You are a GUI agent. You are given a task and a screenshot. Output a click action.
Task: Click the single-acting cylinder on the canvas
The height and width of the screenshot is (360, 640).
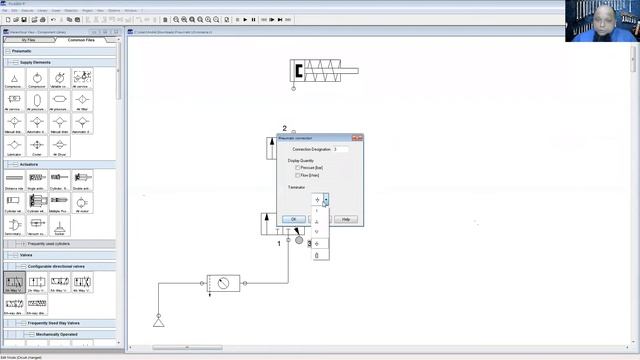click(x=324, y=71)
